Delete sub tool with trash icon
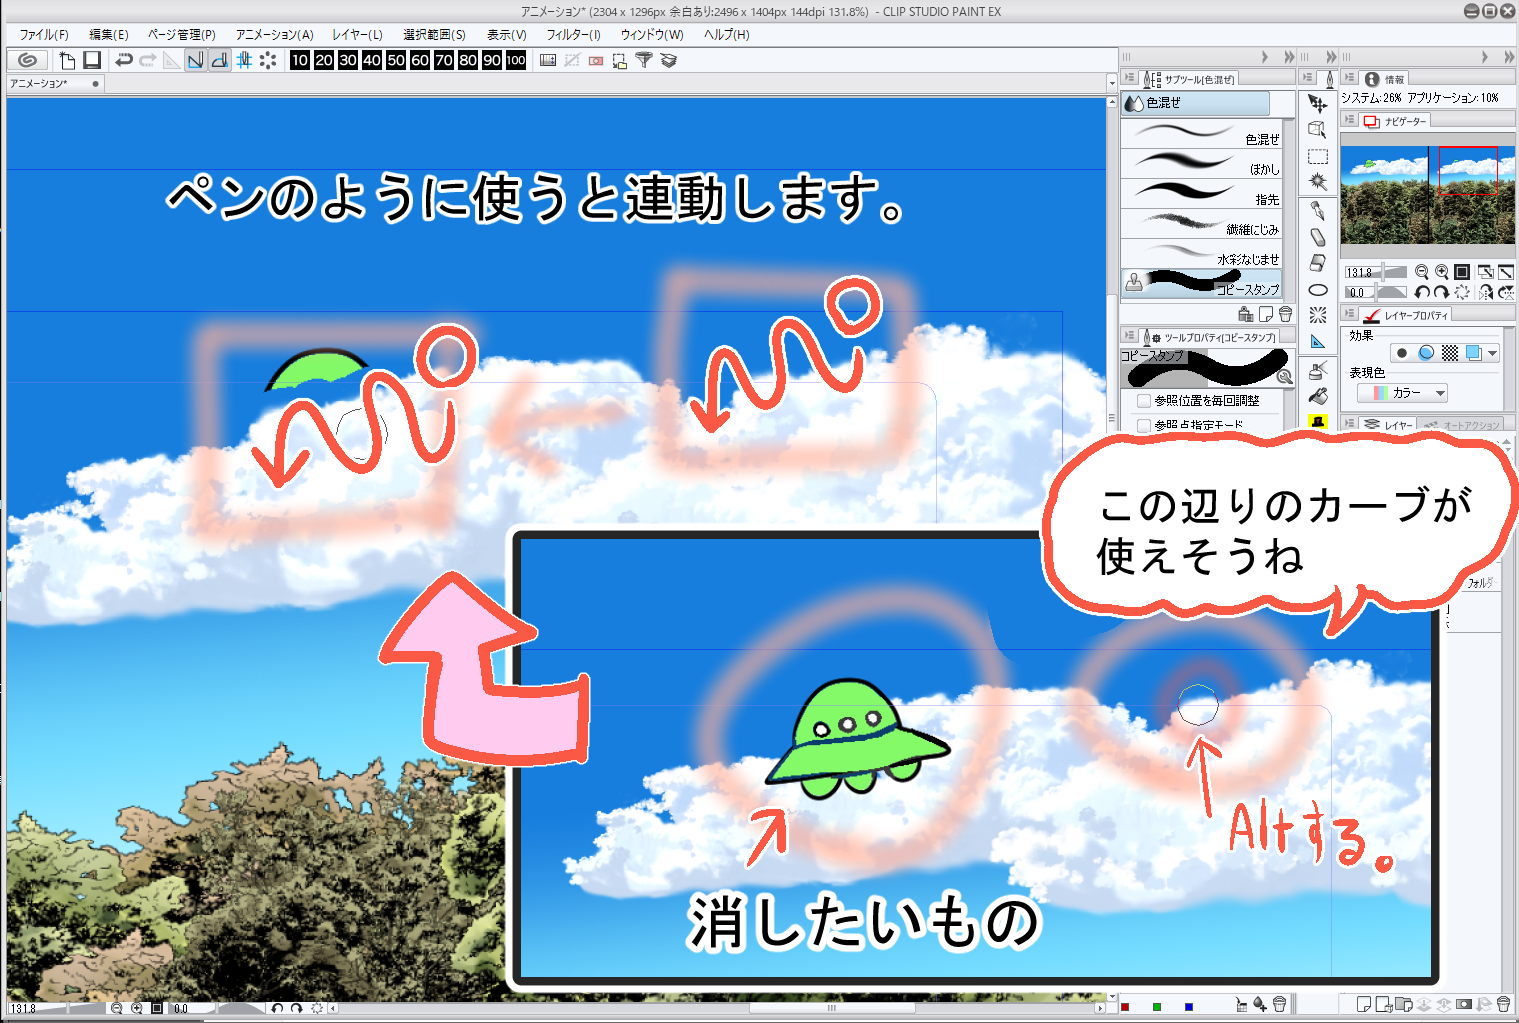This screenshot has height=1023, width=1519. pos(1285,314)
